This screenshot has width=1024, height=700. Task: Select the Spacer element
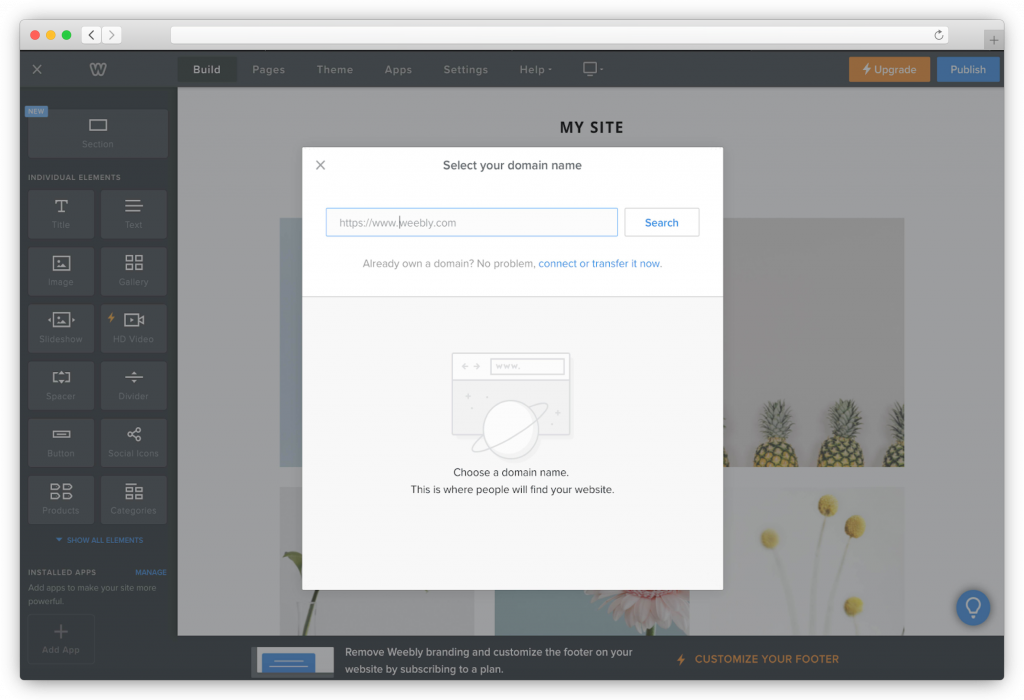click(61, 385)
